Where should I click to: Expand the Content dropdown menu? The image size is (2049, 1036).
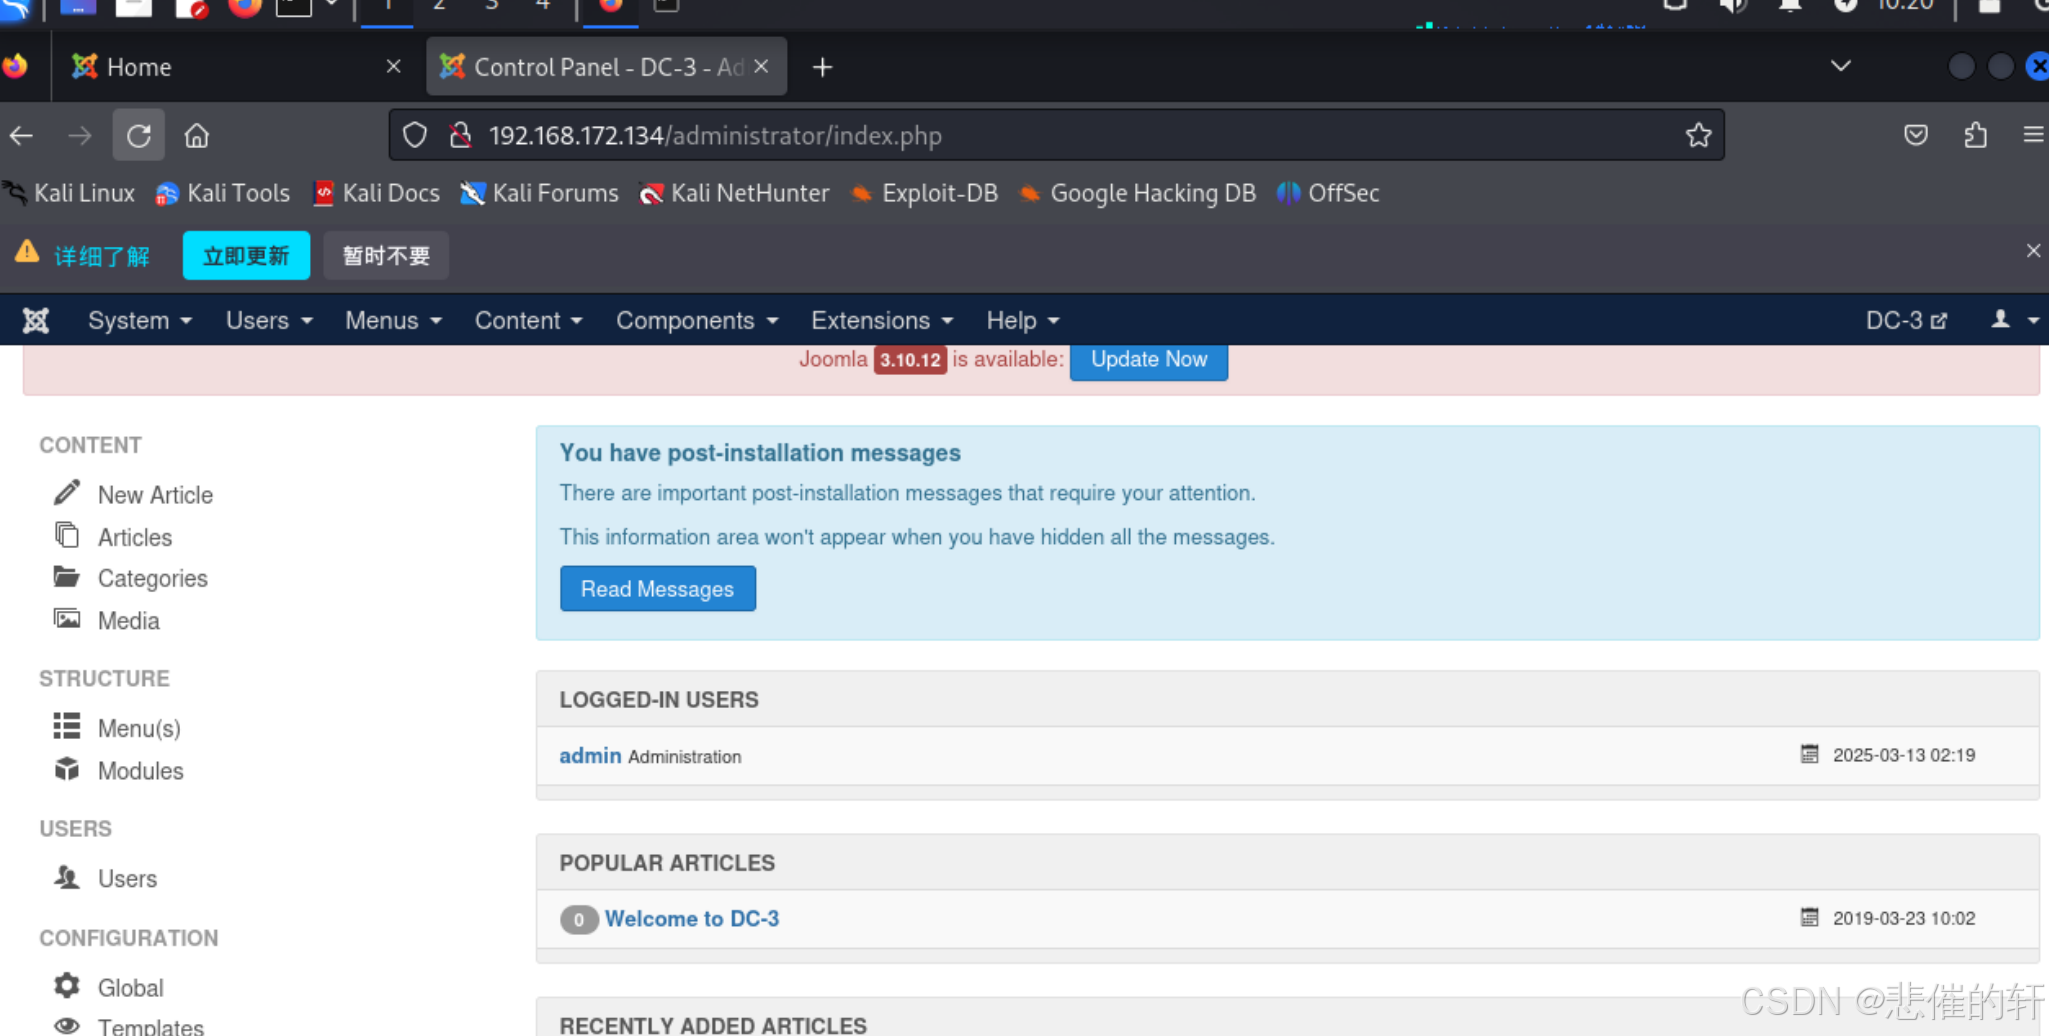(x=528, y=320)
